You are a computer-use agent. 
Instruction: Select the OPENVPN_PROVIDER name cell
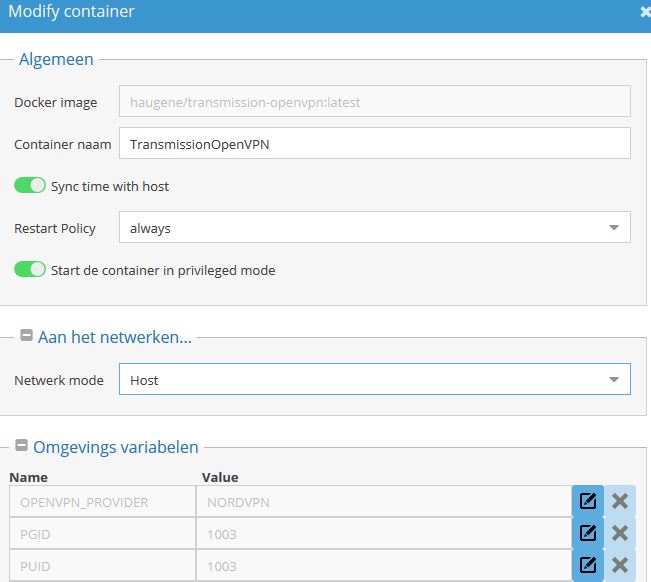pos(102,501)
